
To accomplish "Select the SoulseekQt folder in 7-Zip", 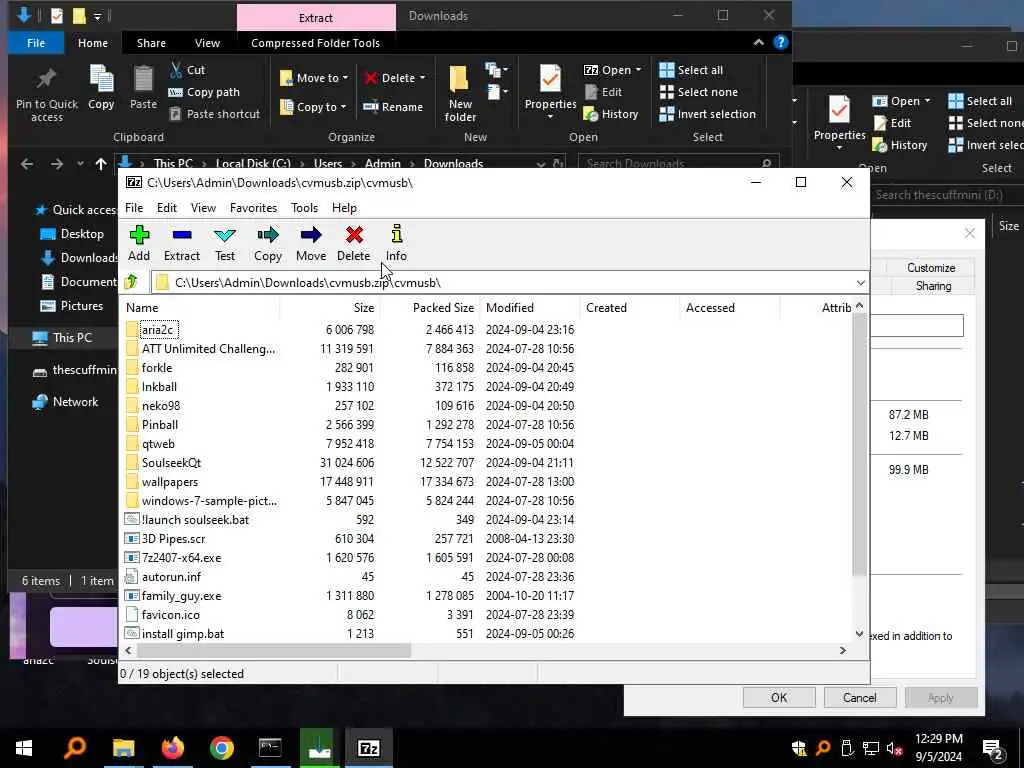I will click(171, 462).
